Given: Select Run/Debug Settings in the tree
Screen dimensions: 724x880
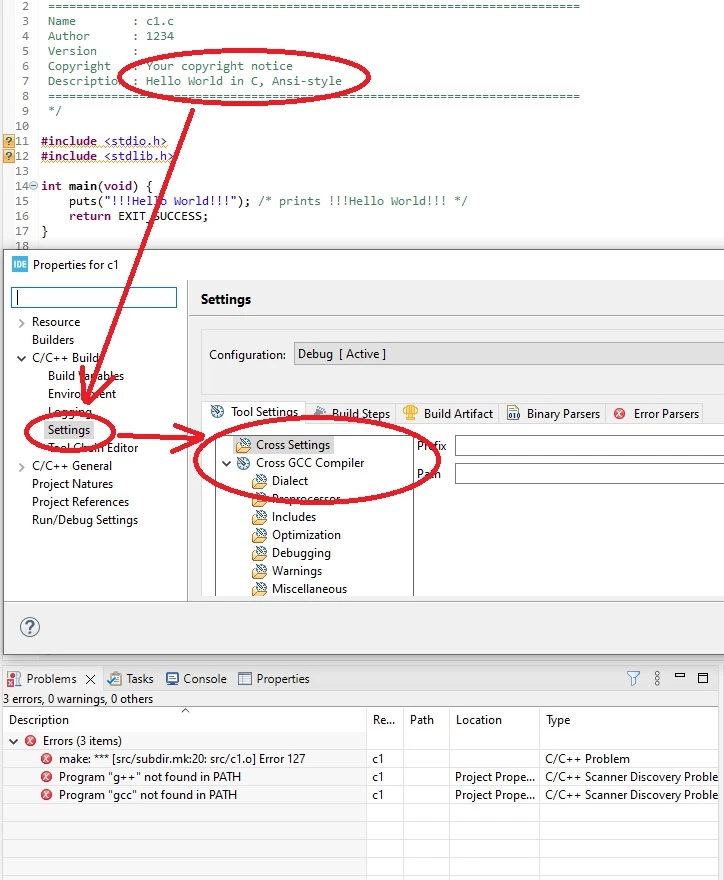Looking at the screenshot, I should click(85, 520).
